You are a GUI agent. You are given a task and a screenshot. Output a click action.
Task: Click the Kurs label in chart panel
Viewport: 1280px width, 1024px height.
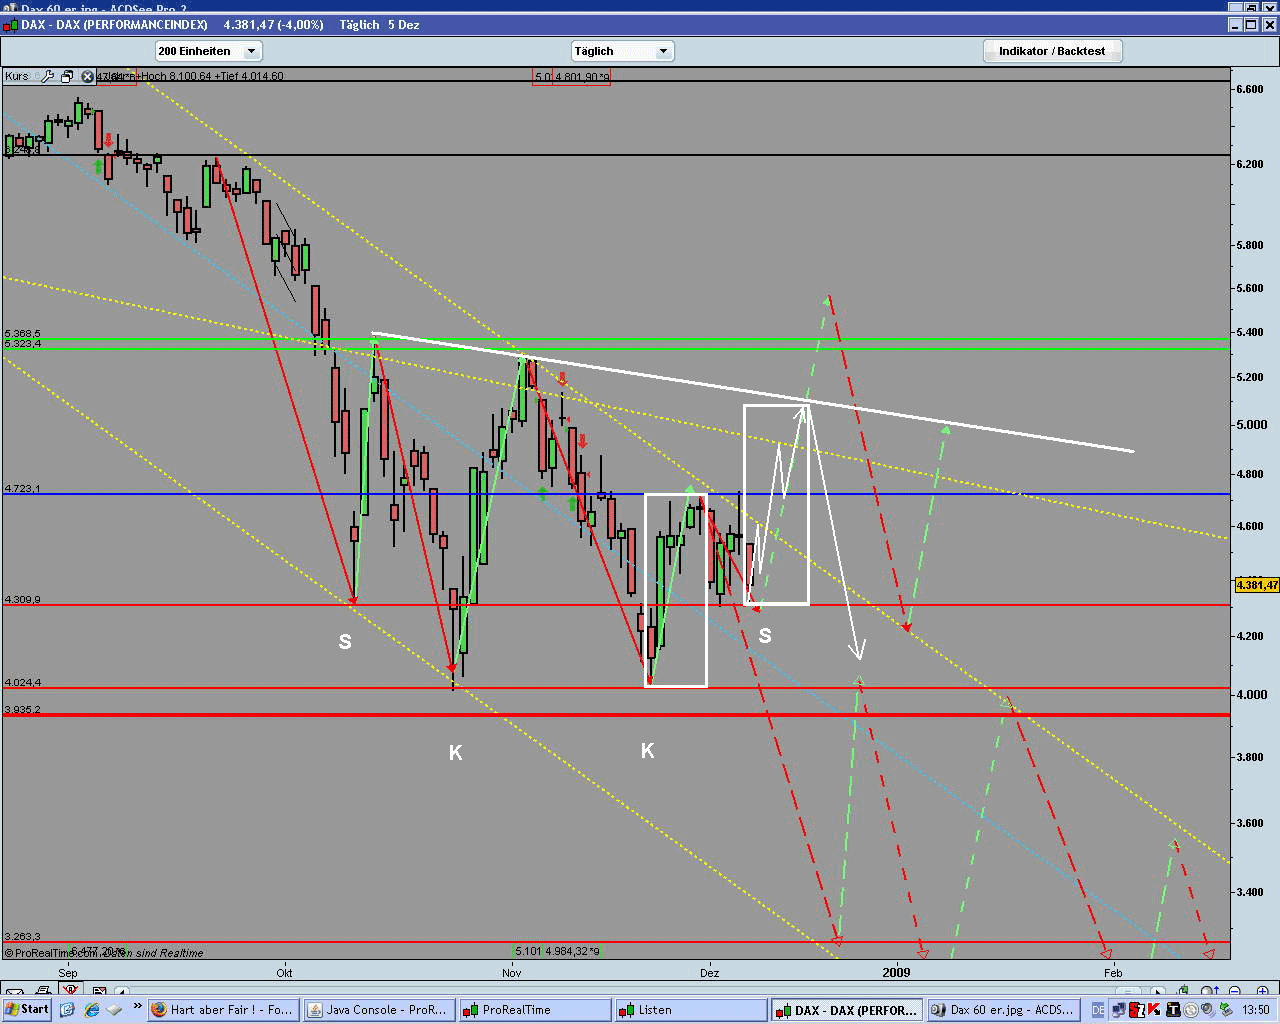point(17,76)
